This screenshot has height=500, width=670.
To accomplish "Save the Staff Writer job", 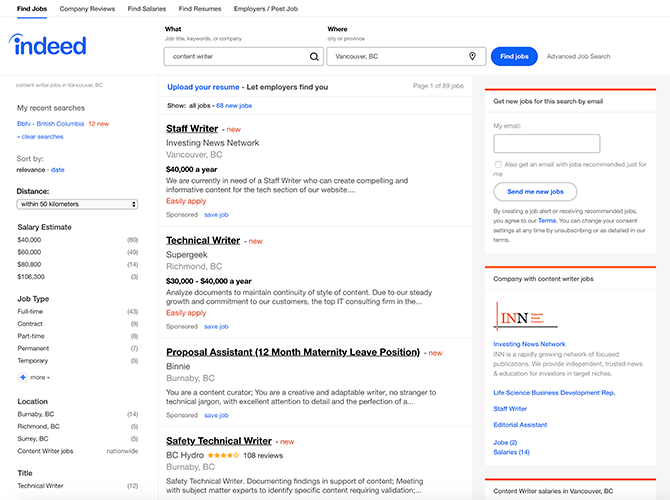I will [216, 215].
